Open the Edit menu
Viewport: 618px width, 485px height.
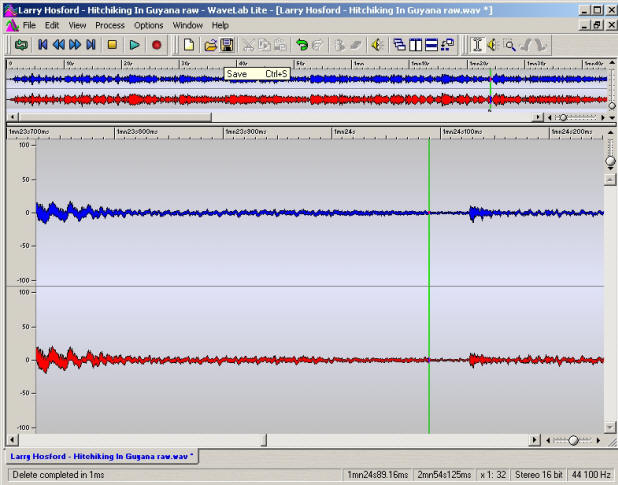(52, 25)
